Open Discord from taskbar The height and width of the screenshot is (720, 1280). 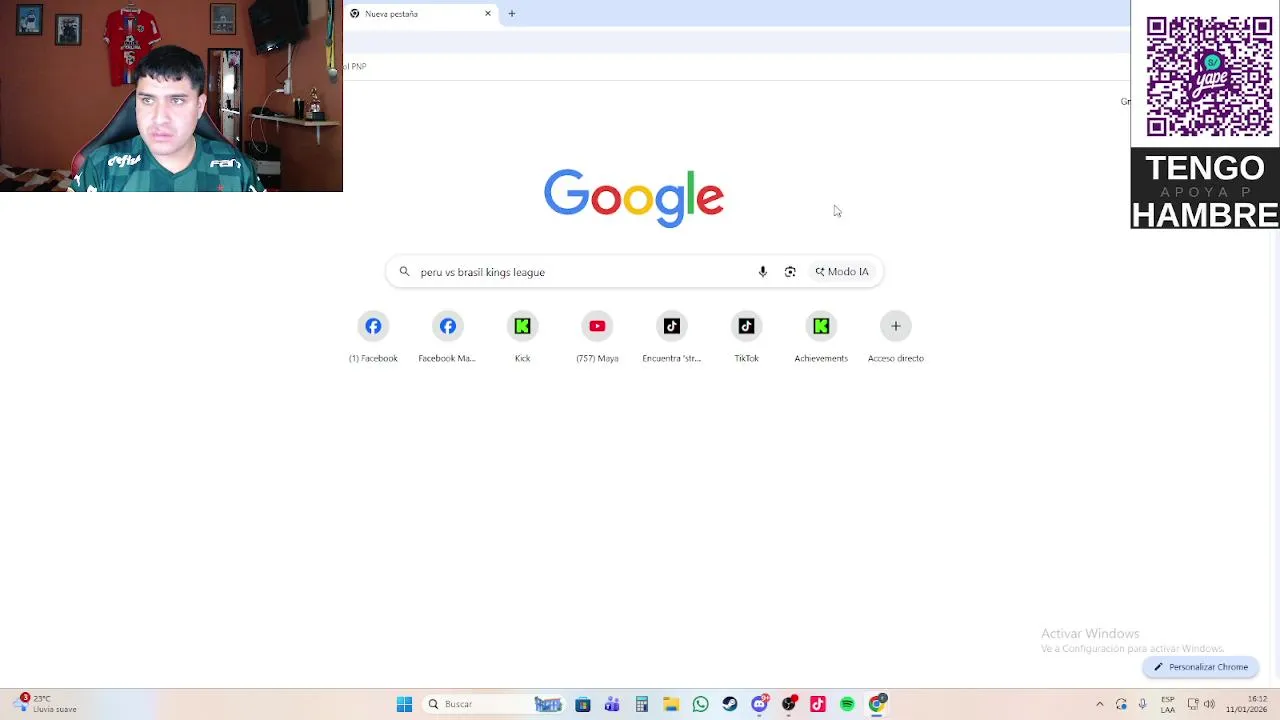pyautogui.click(x=759, y=704)
